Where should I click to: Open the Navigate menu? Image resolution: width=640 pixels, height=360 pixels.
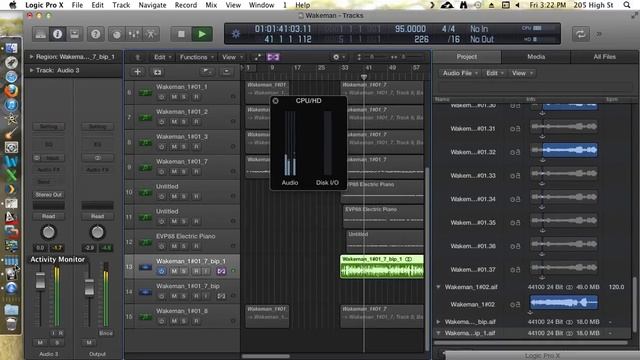[x=152, y=5]
